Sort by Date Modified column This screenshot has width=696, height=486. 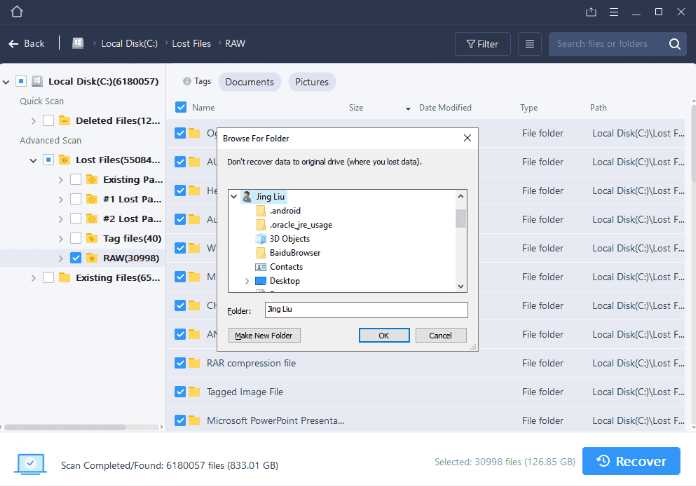[445, 108]
